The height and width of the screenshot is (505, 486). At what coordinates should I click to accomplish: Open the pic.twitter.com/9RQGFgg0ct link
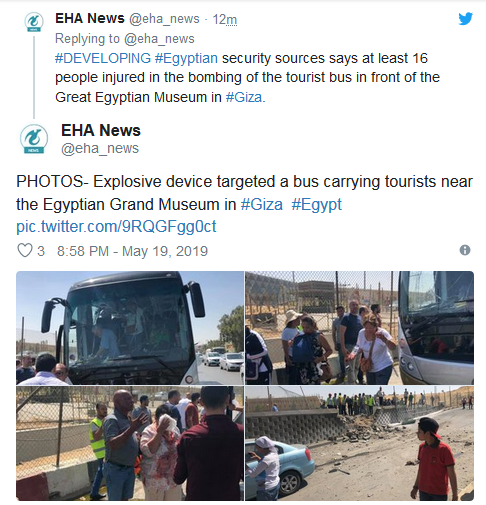(116, 227)
